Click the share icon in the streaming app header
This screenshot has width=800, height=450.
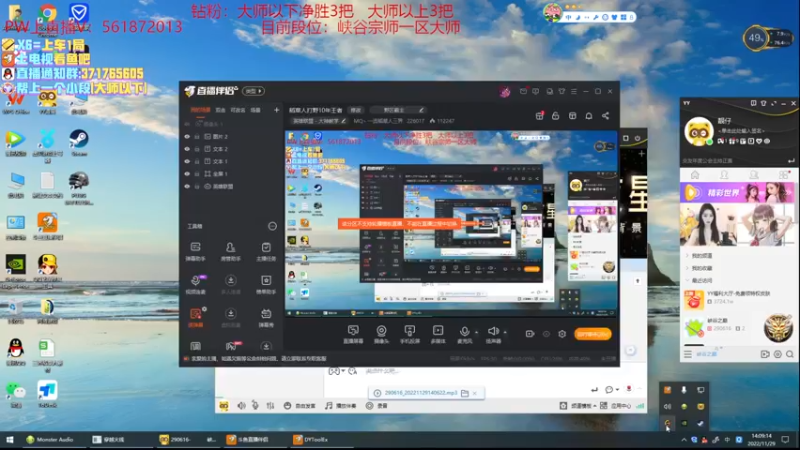coord(606,116)
